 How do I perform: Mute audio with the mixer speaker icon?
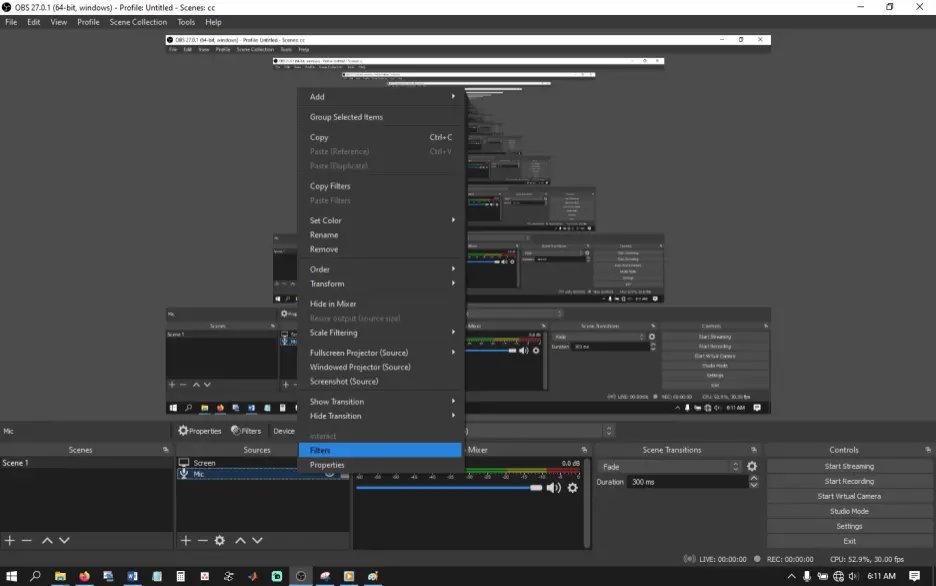coord(553,488)
